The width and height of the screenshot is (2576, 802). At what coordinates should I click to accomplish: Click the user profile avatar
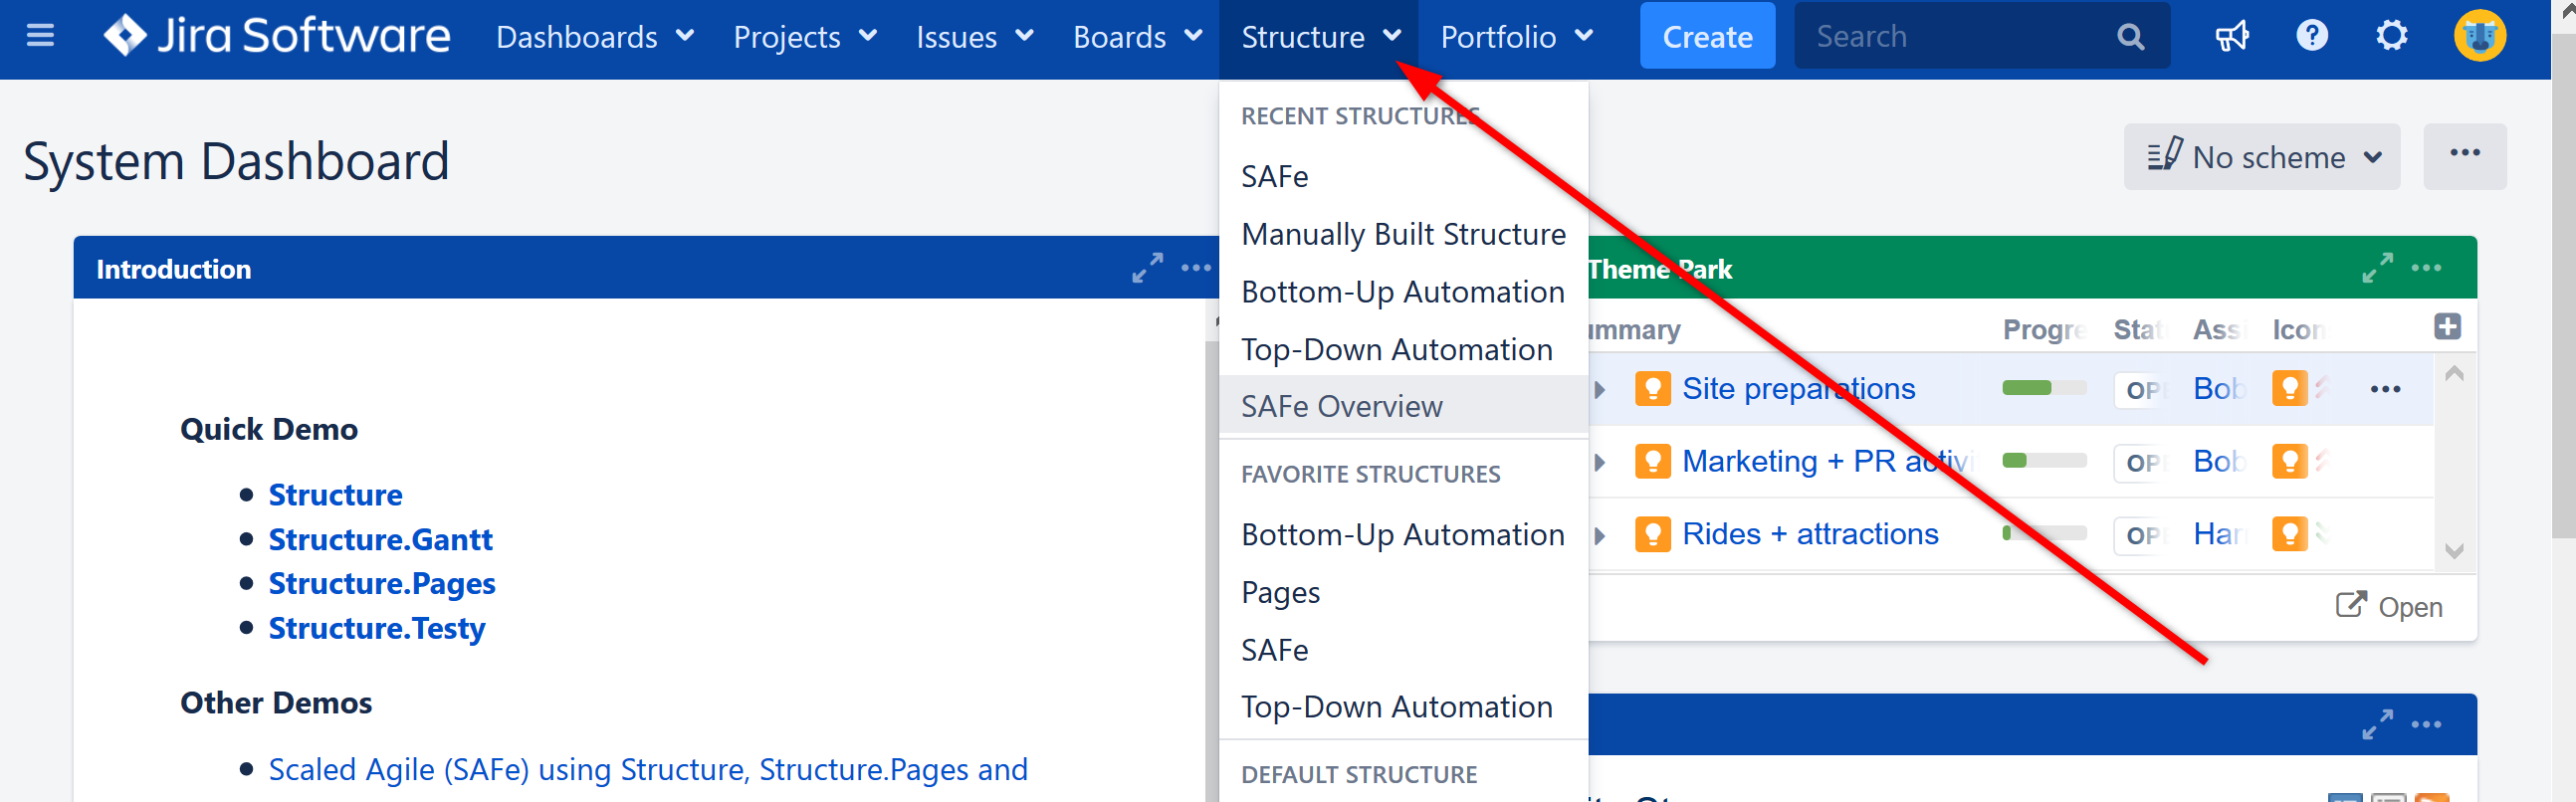pos(2479,36)
